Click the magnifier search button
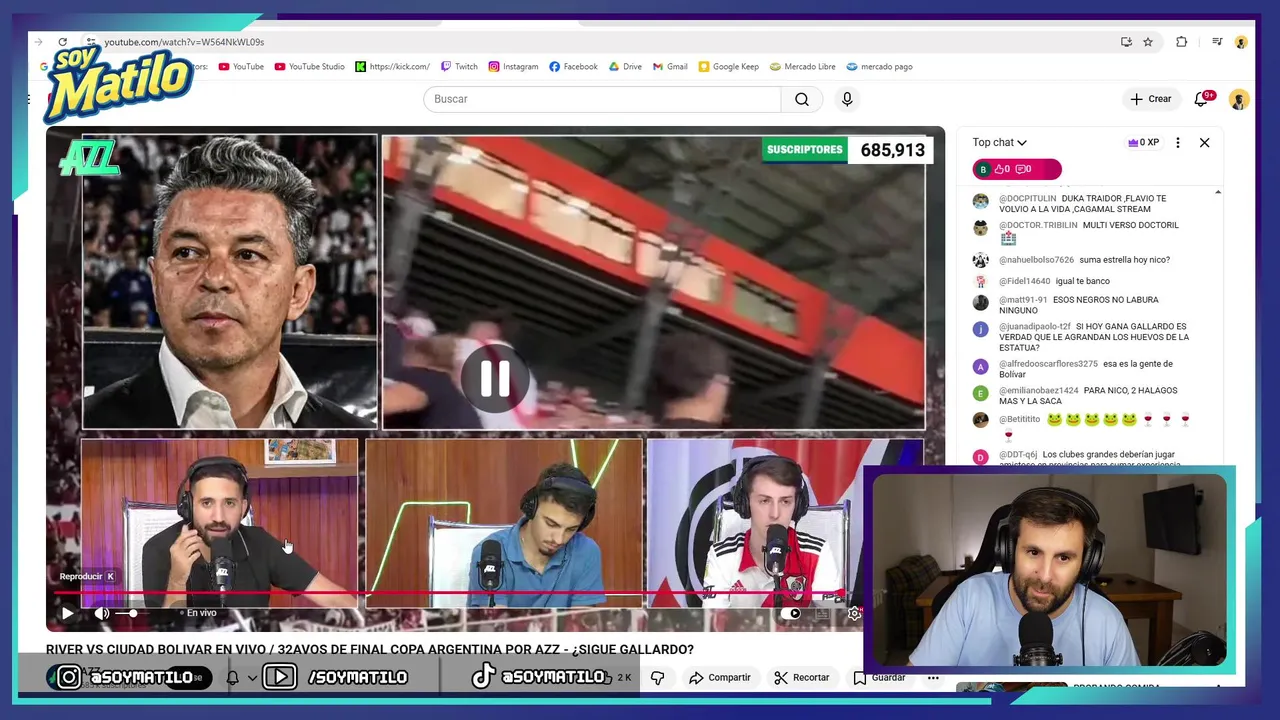Image resolution: width=1280 pixels, height=720 pixels. pyautogui.click(x=802, y=99)
